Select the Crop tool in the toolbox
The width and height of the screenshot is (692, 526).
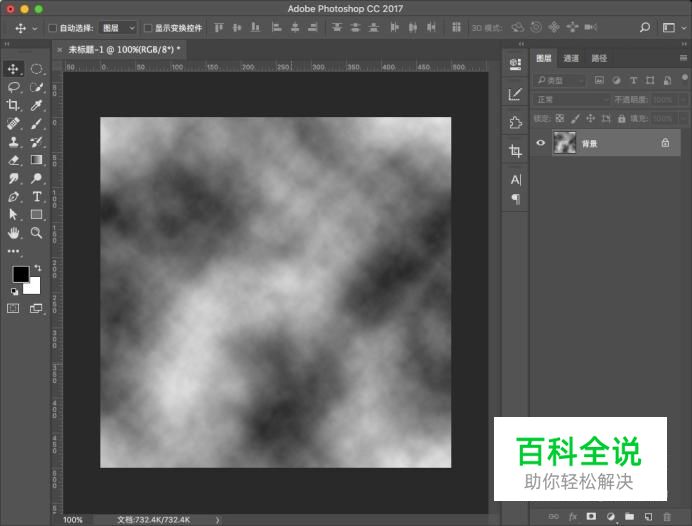pyautogui.click(x=13, y=105)
